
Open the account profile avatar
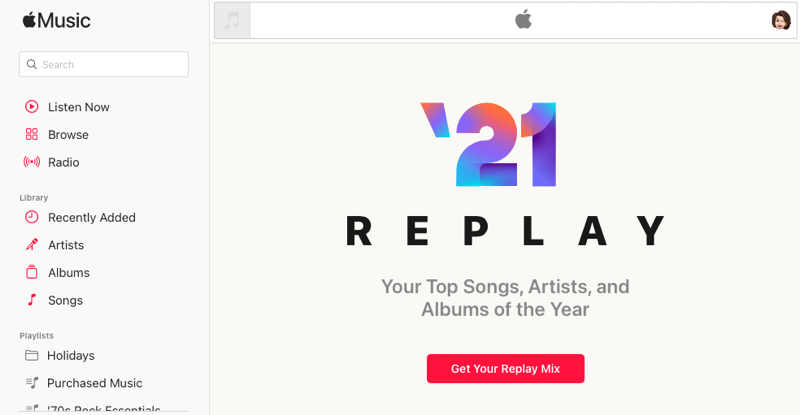click(x=781, y=20)
